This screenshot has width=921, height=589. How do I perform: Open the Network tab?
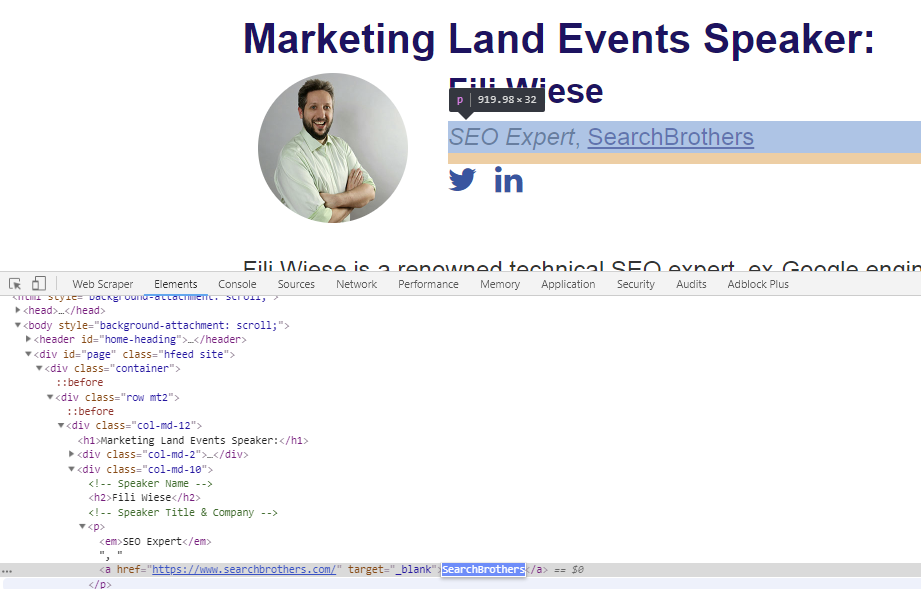click(x=356, y=284)
